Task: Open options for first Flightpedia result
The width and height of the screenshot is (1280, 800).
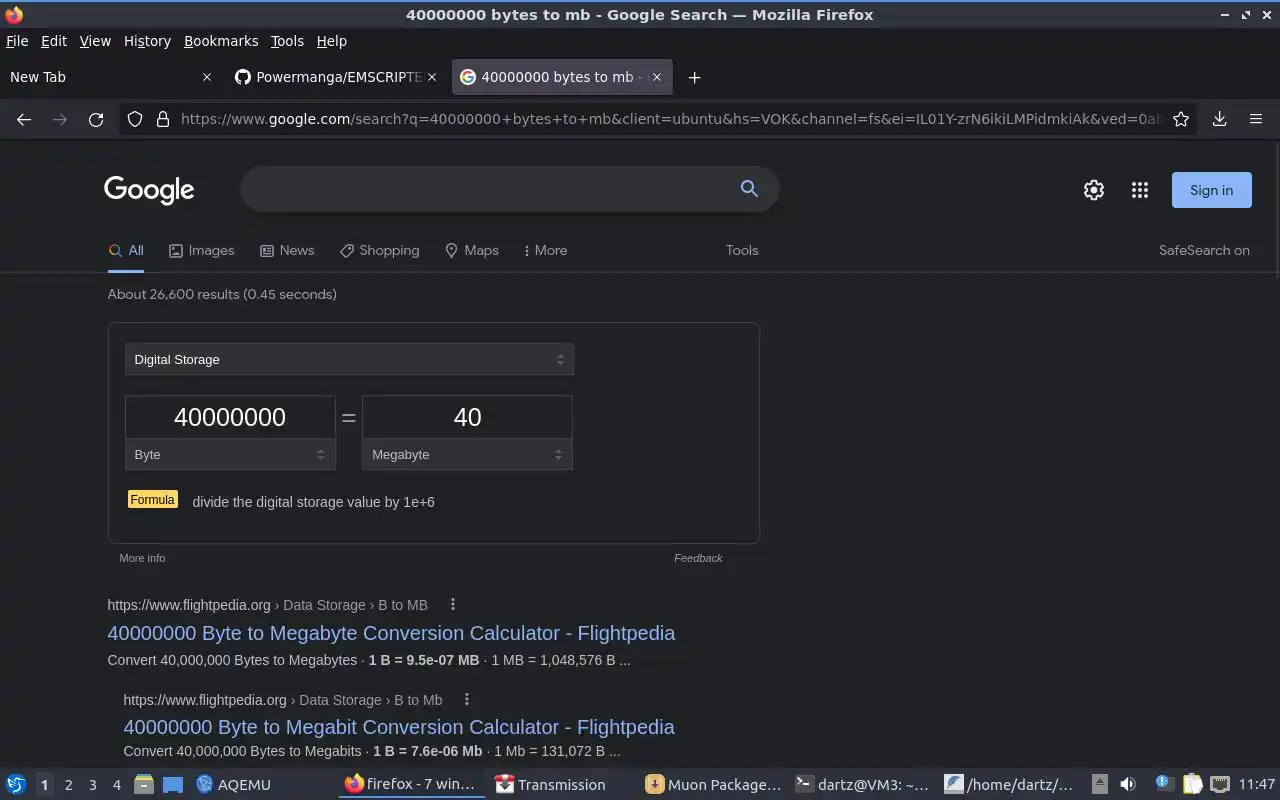Action: click(453, 604)
